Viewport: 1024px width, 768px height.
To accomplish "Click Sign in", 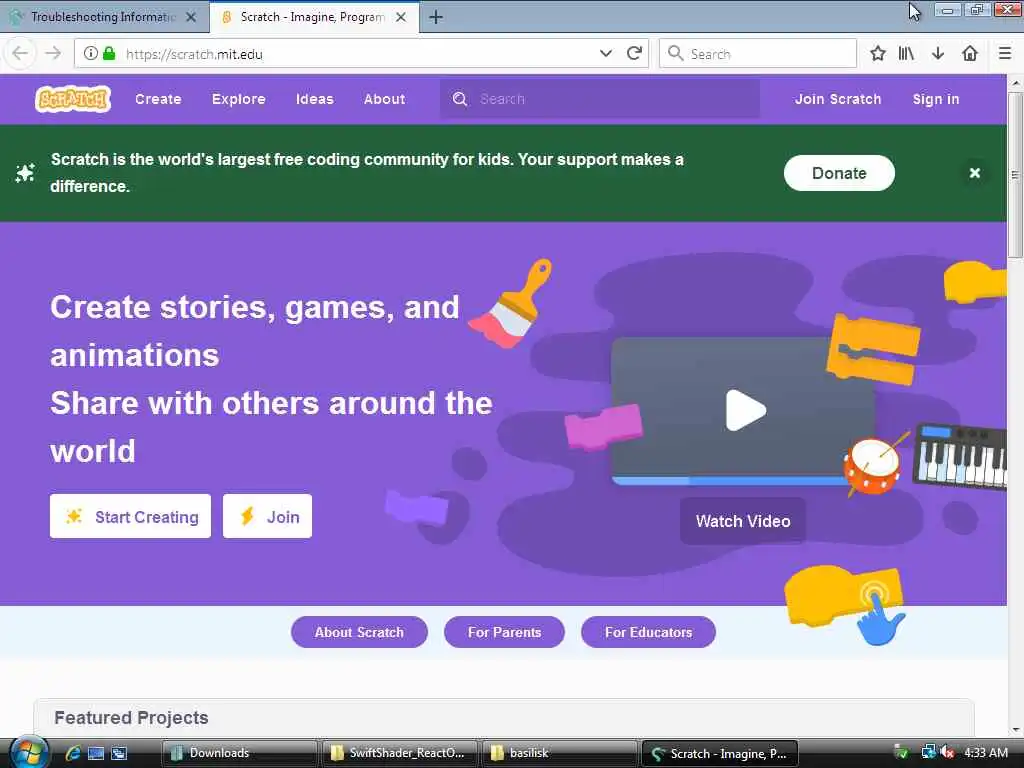I will coord(936,99).
